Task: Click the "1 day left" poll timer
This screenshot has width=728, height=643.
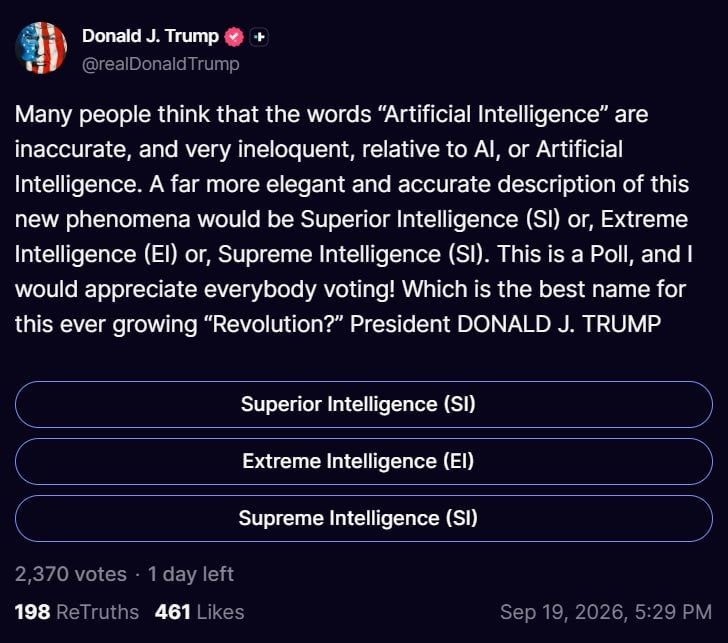Action: coord(191,574)
